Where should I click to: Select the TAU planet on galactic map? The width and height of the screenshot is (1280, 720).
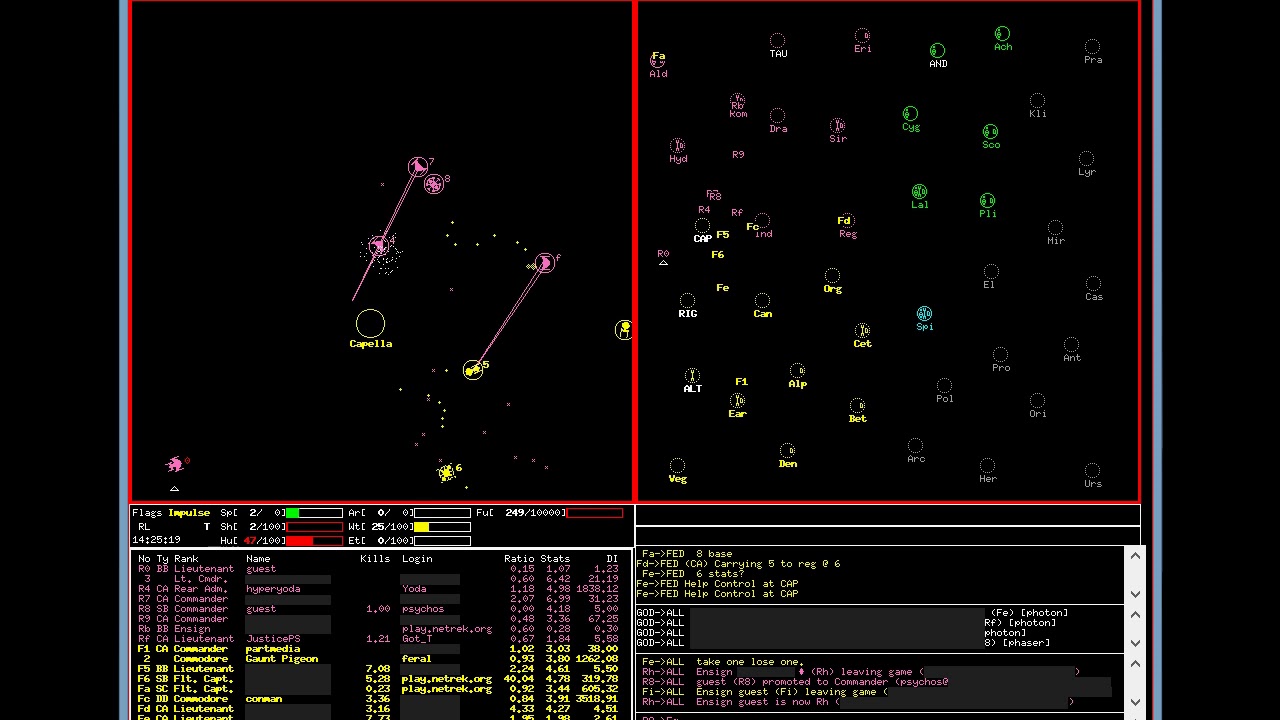[x=777, y=41]
